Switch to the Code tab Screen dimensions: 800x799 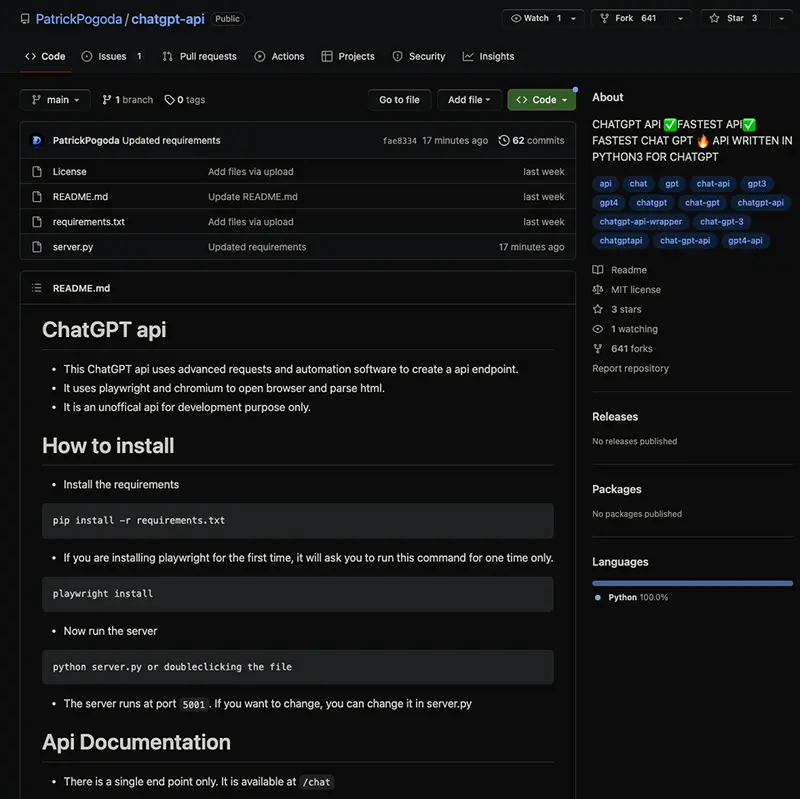45,57
